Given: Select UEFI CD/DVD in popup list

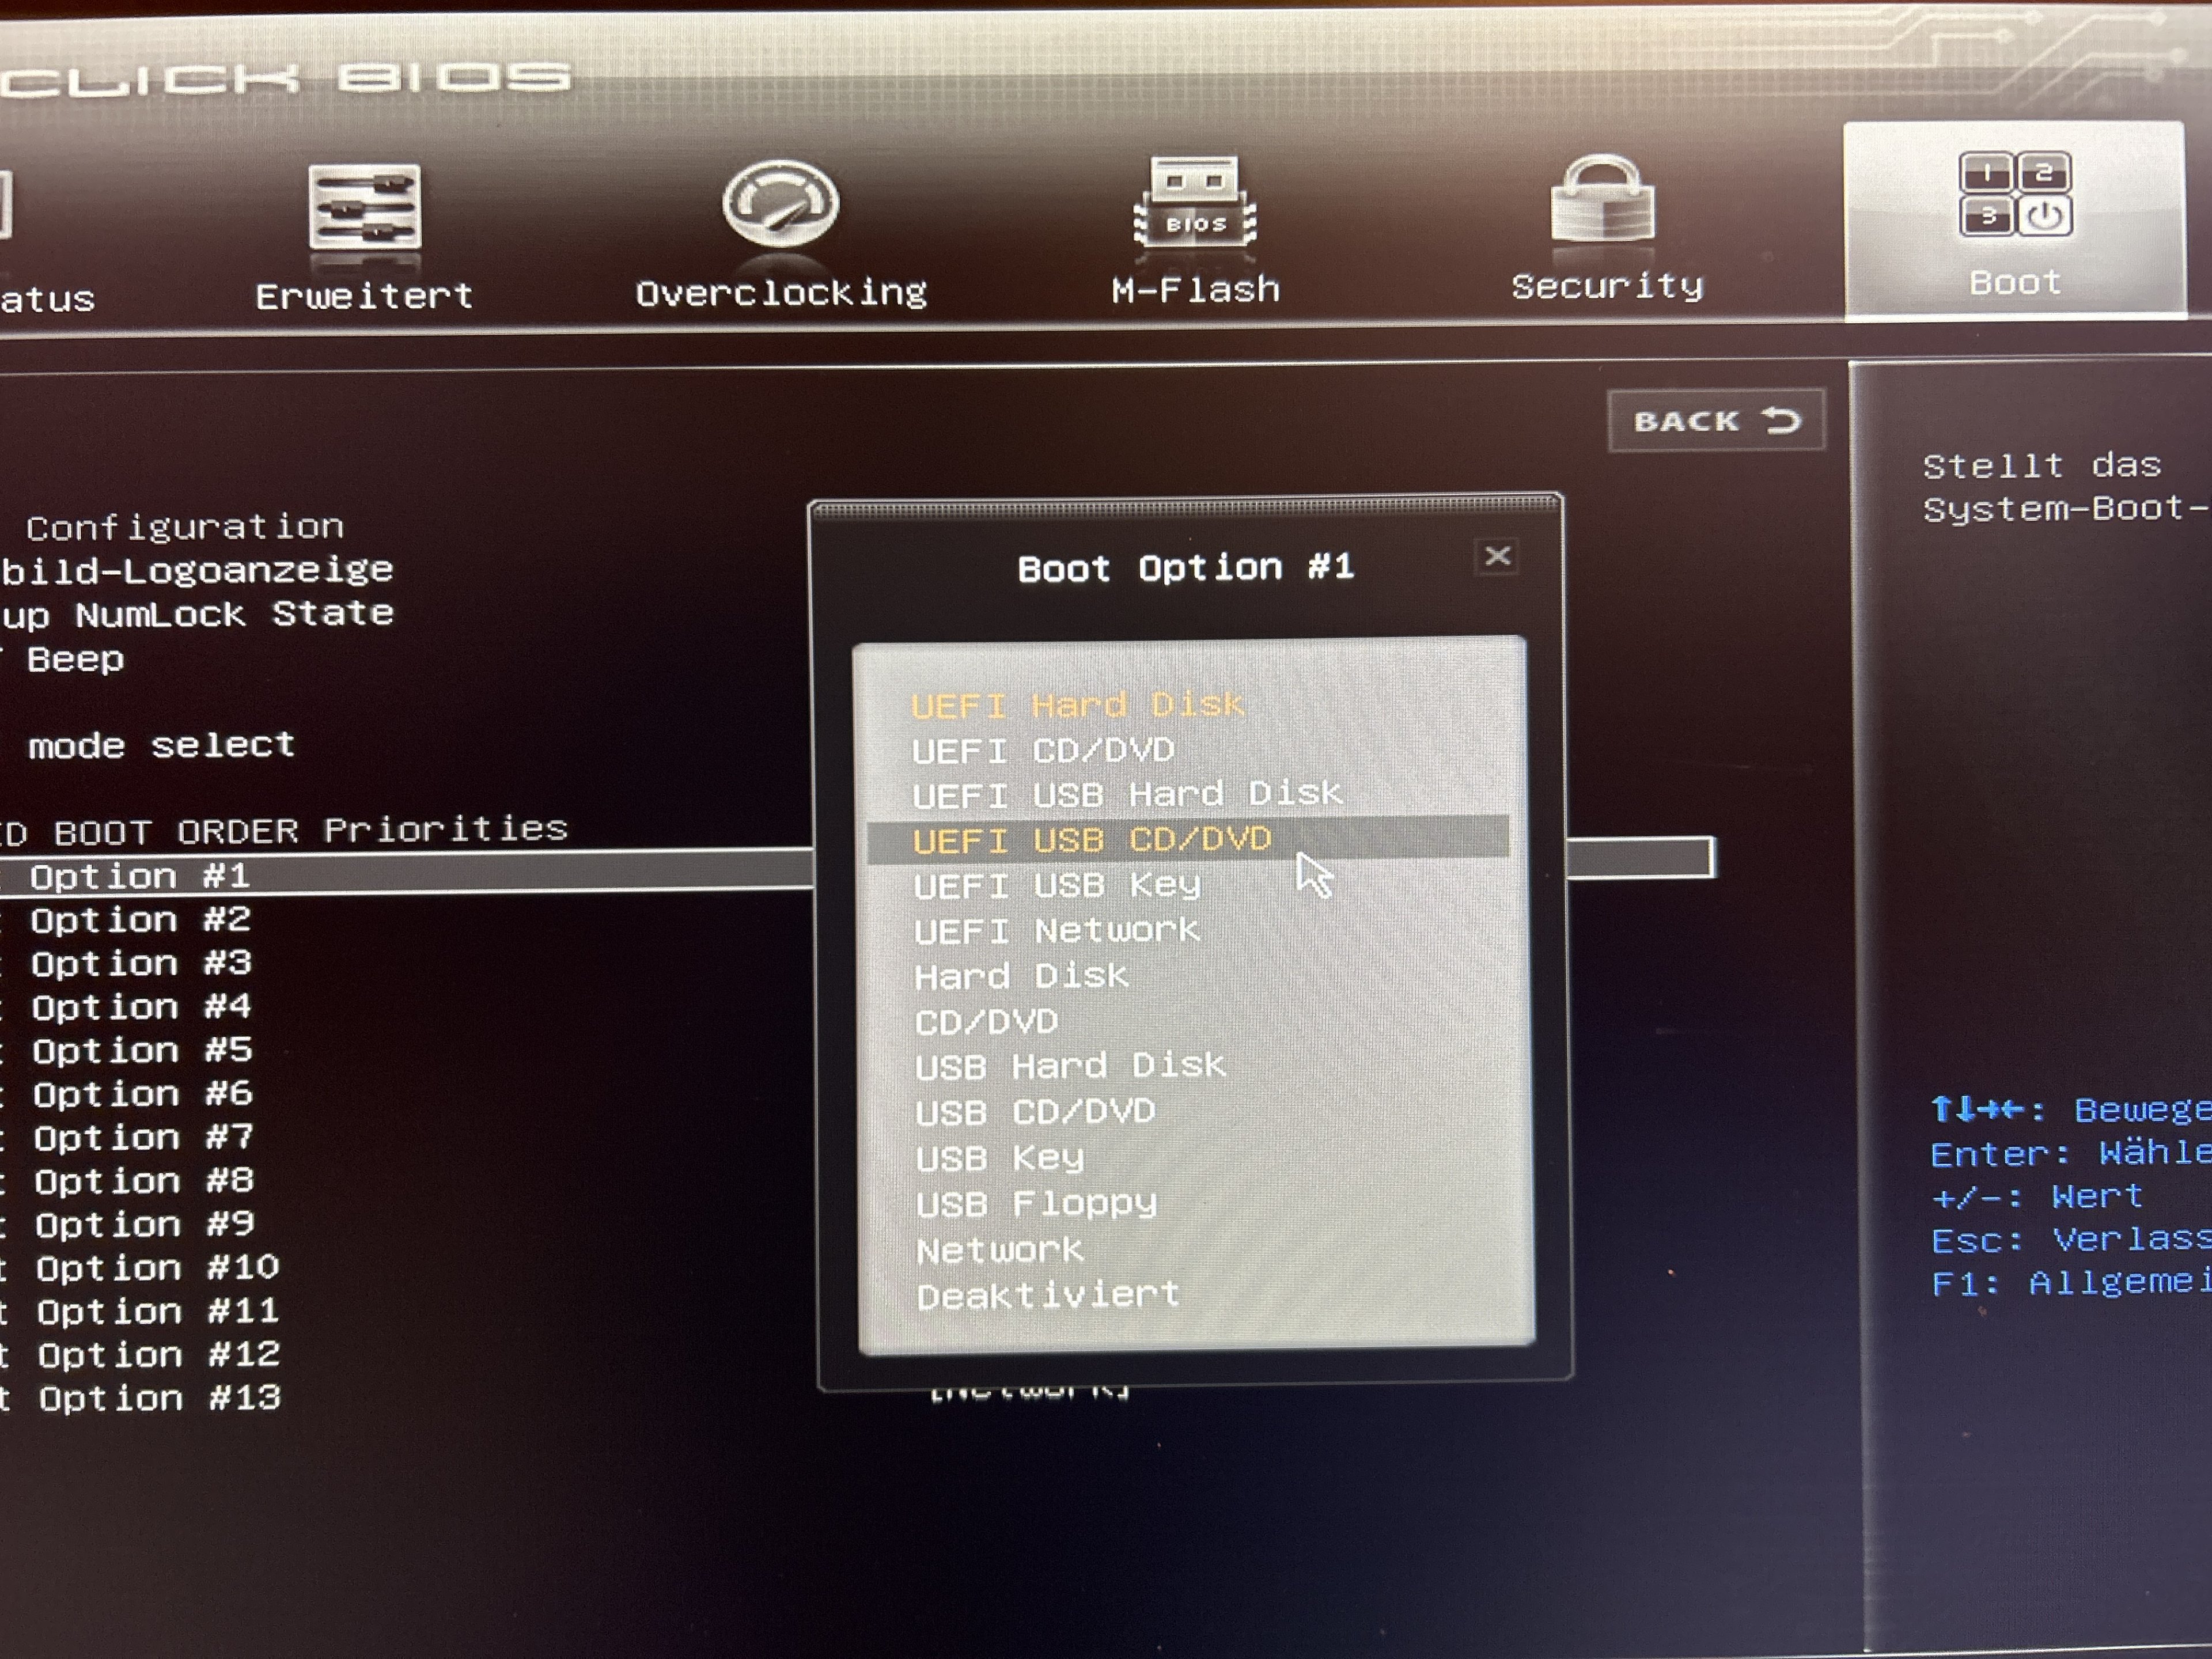Looking at the screenshot, I should pyautogui.click(x=1043, y=750).
